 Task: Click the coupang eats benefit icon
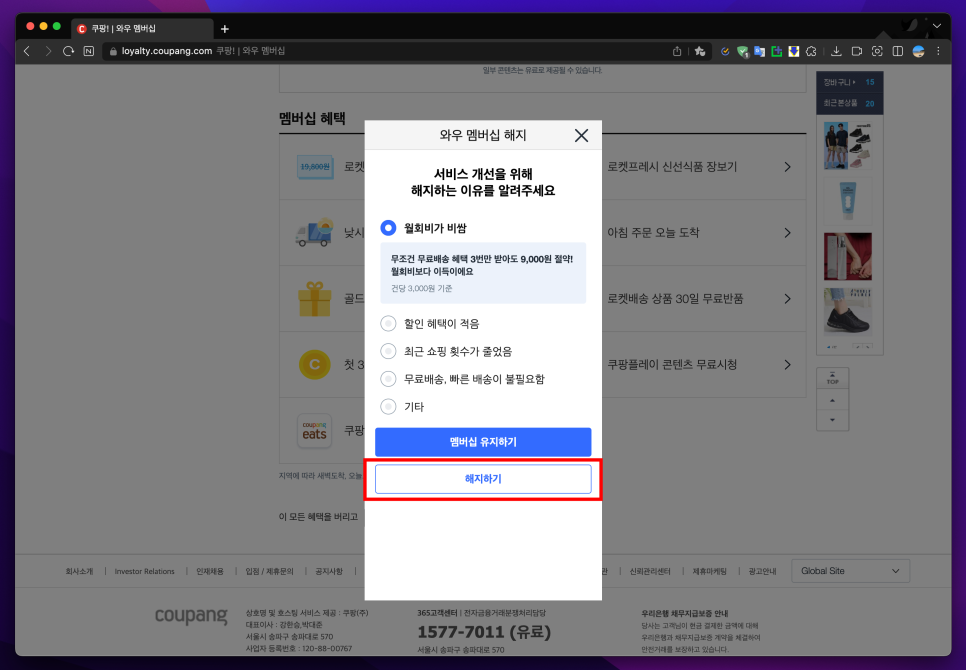click(314, 430)
